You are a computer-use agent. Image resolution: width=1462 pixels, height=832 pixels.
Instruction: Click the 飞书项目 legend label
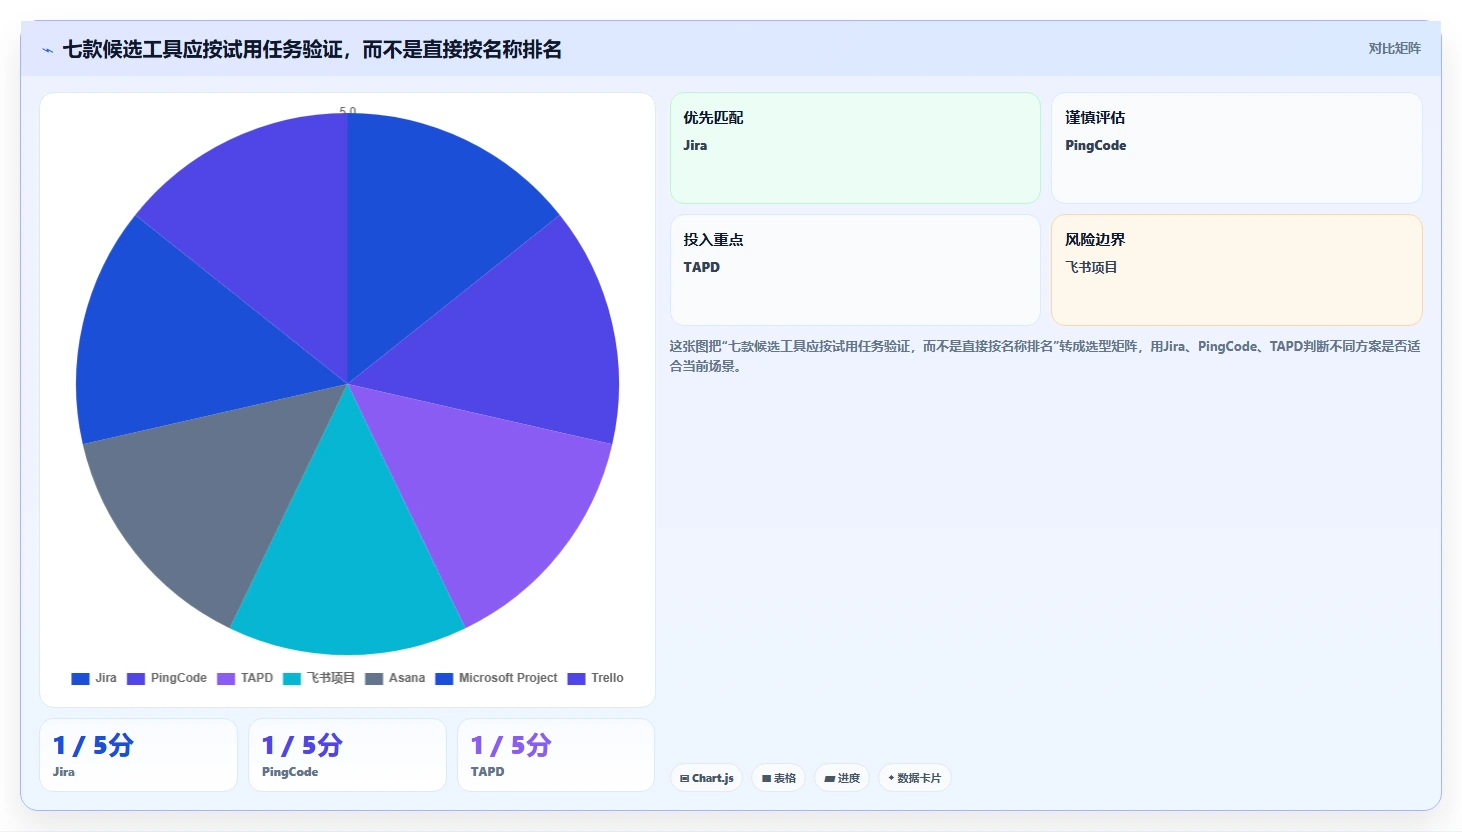pyautogui.click(x=331, y=678)
